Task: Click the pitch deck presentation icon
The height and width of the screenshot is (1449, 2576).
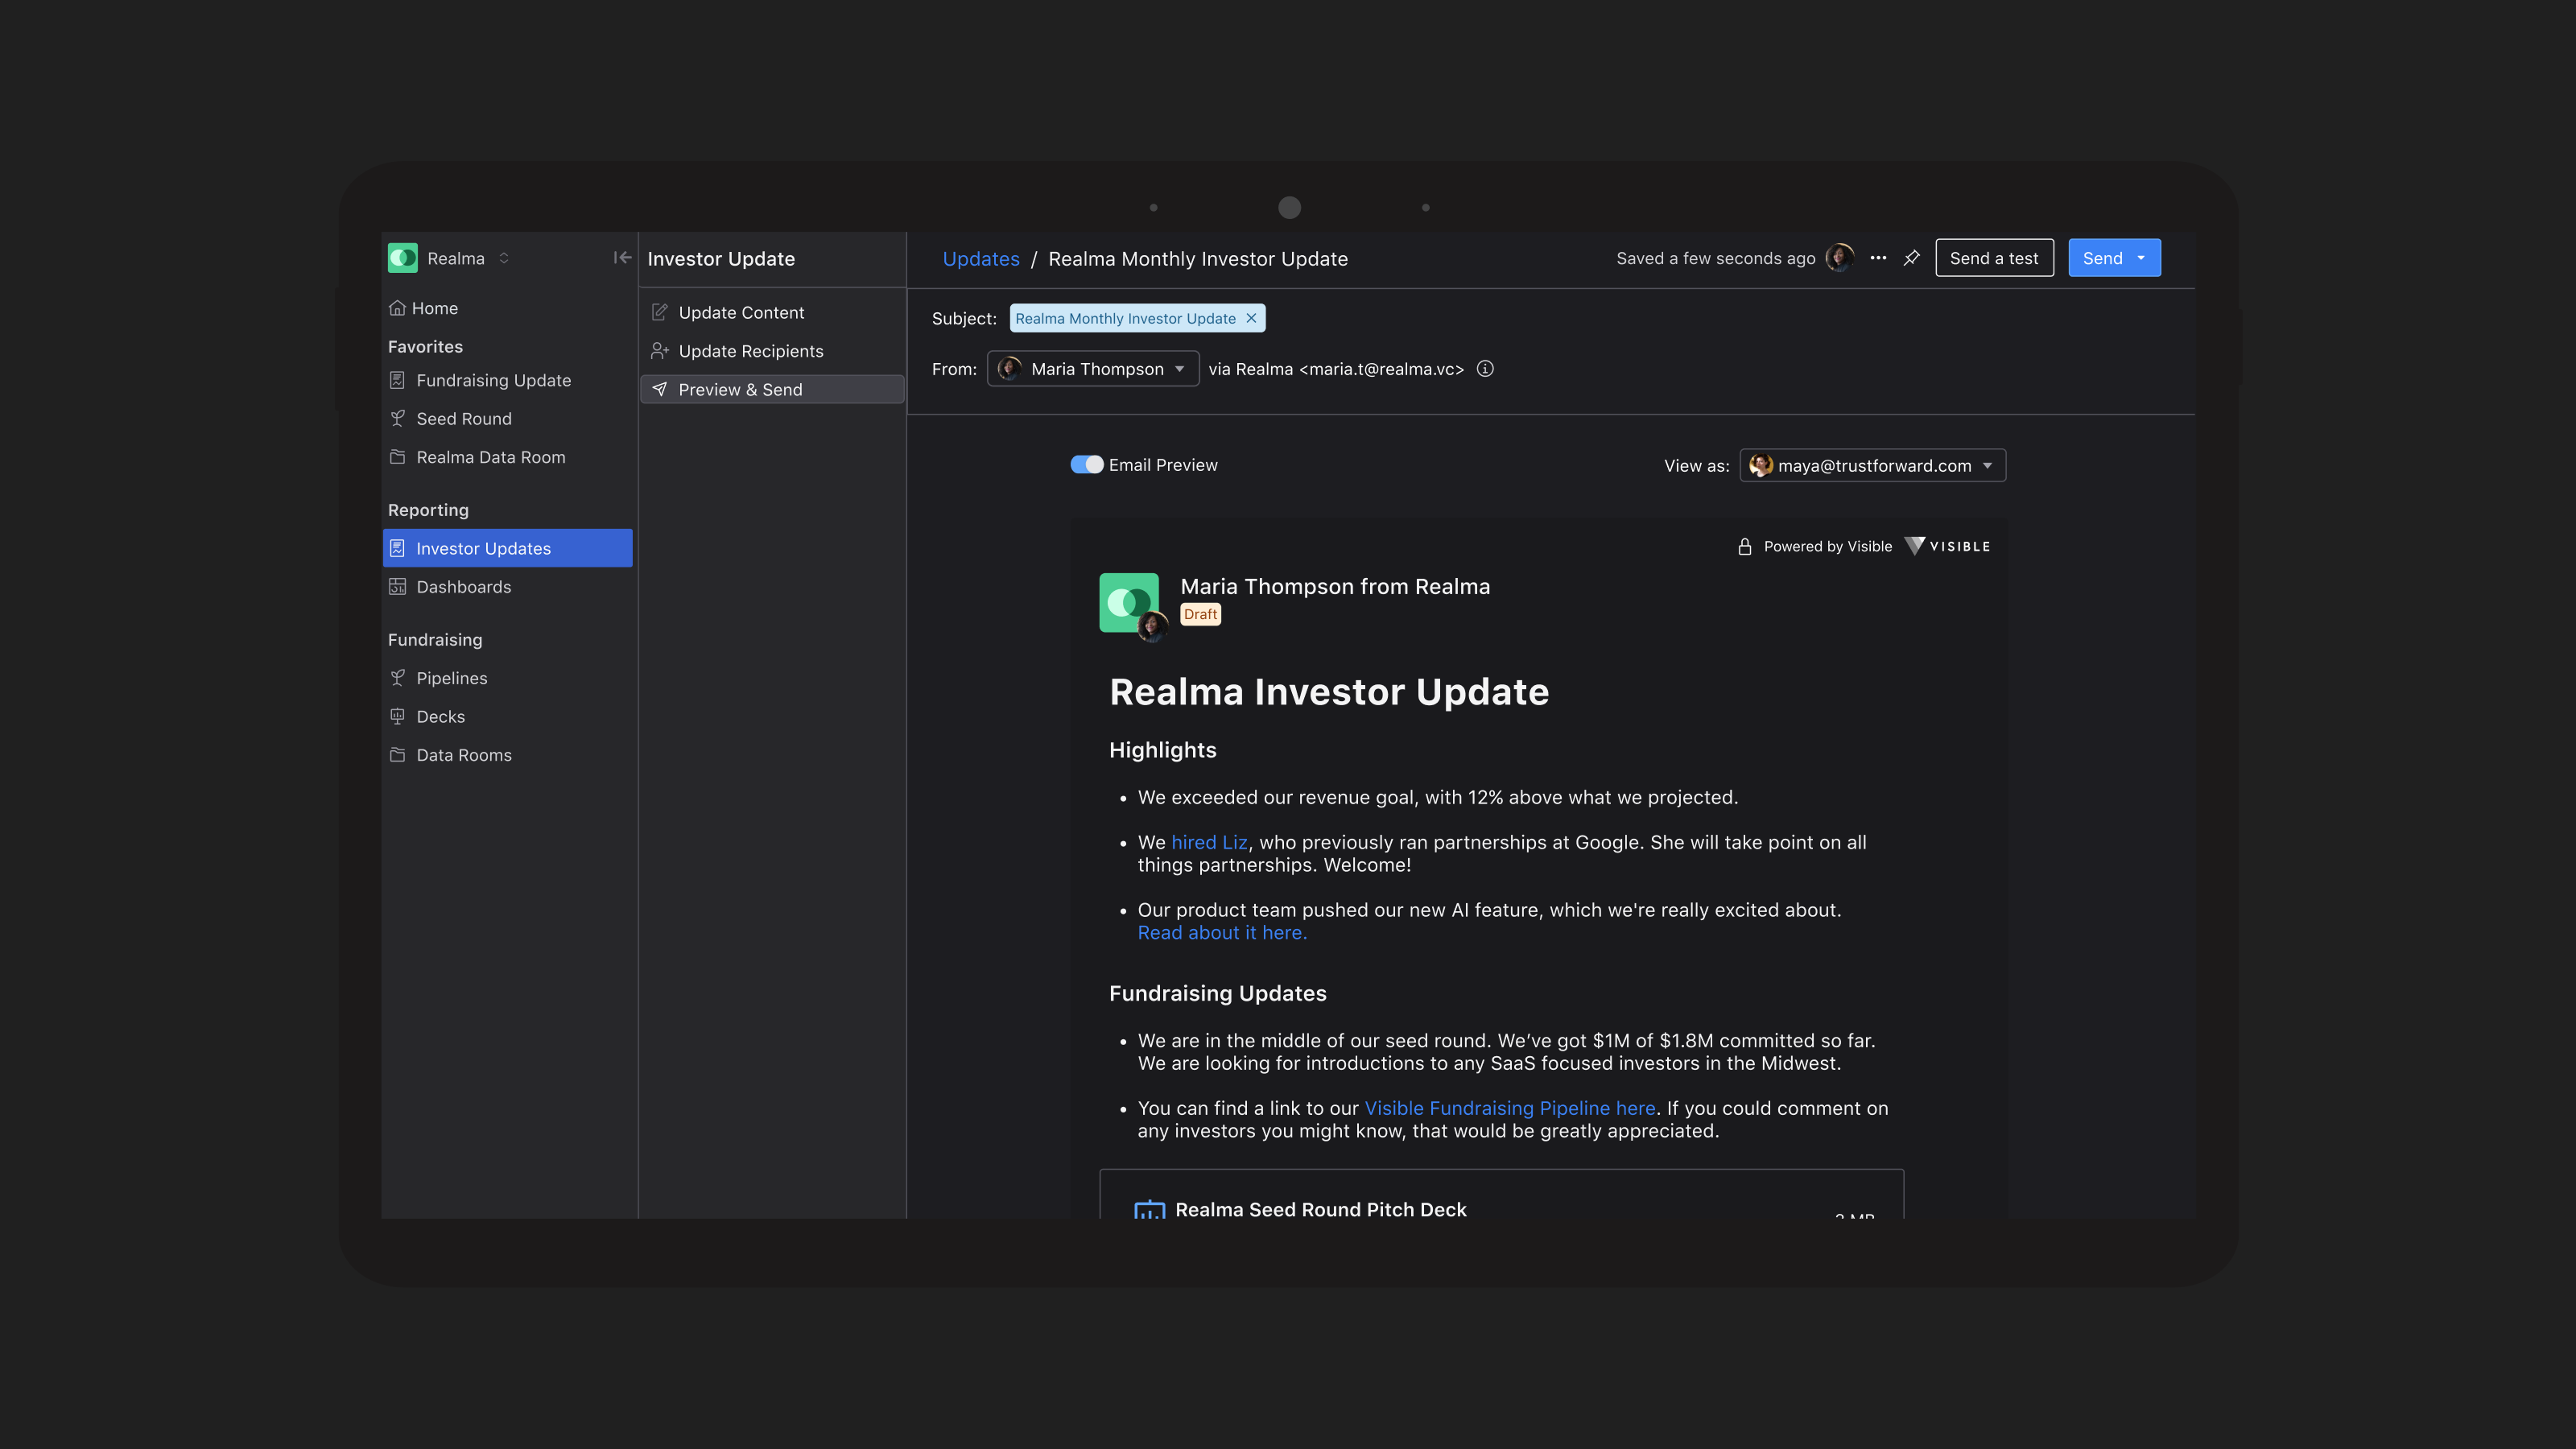Action: [1149, 1209]
